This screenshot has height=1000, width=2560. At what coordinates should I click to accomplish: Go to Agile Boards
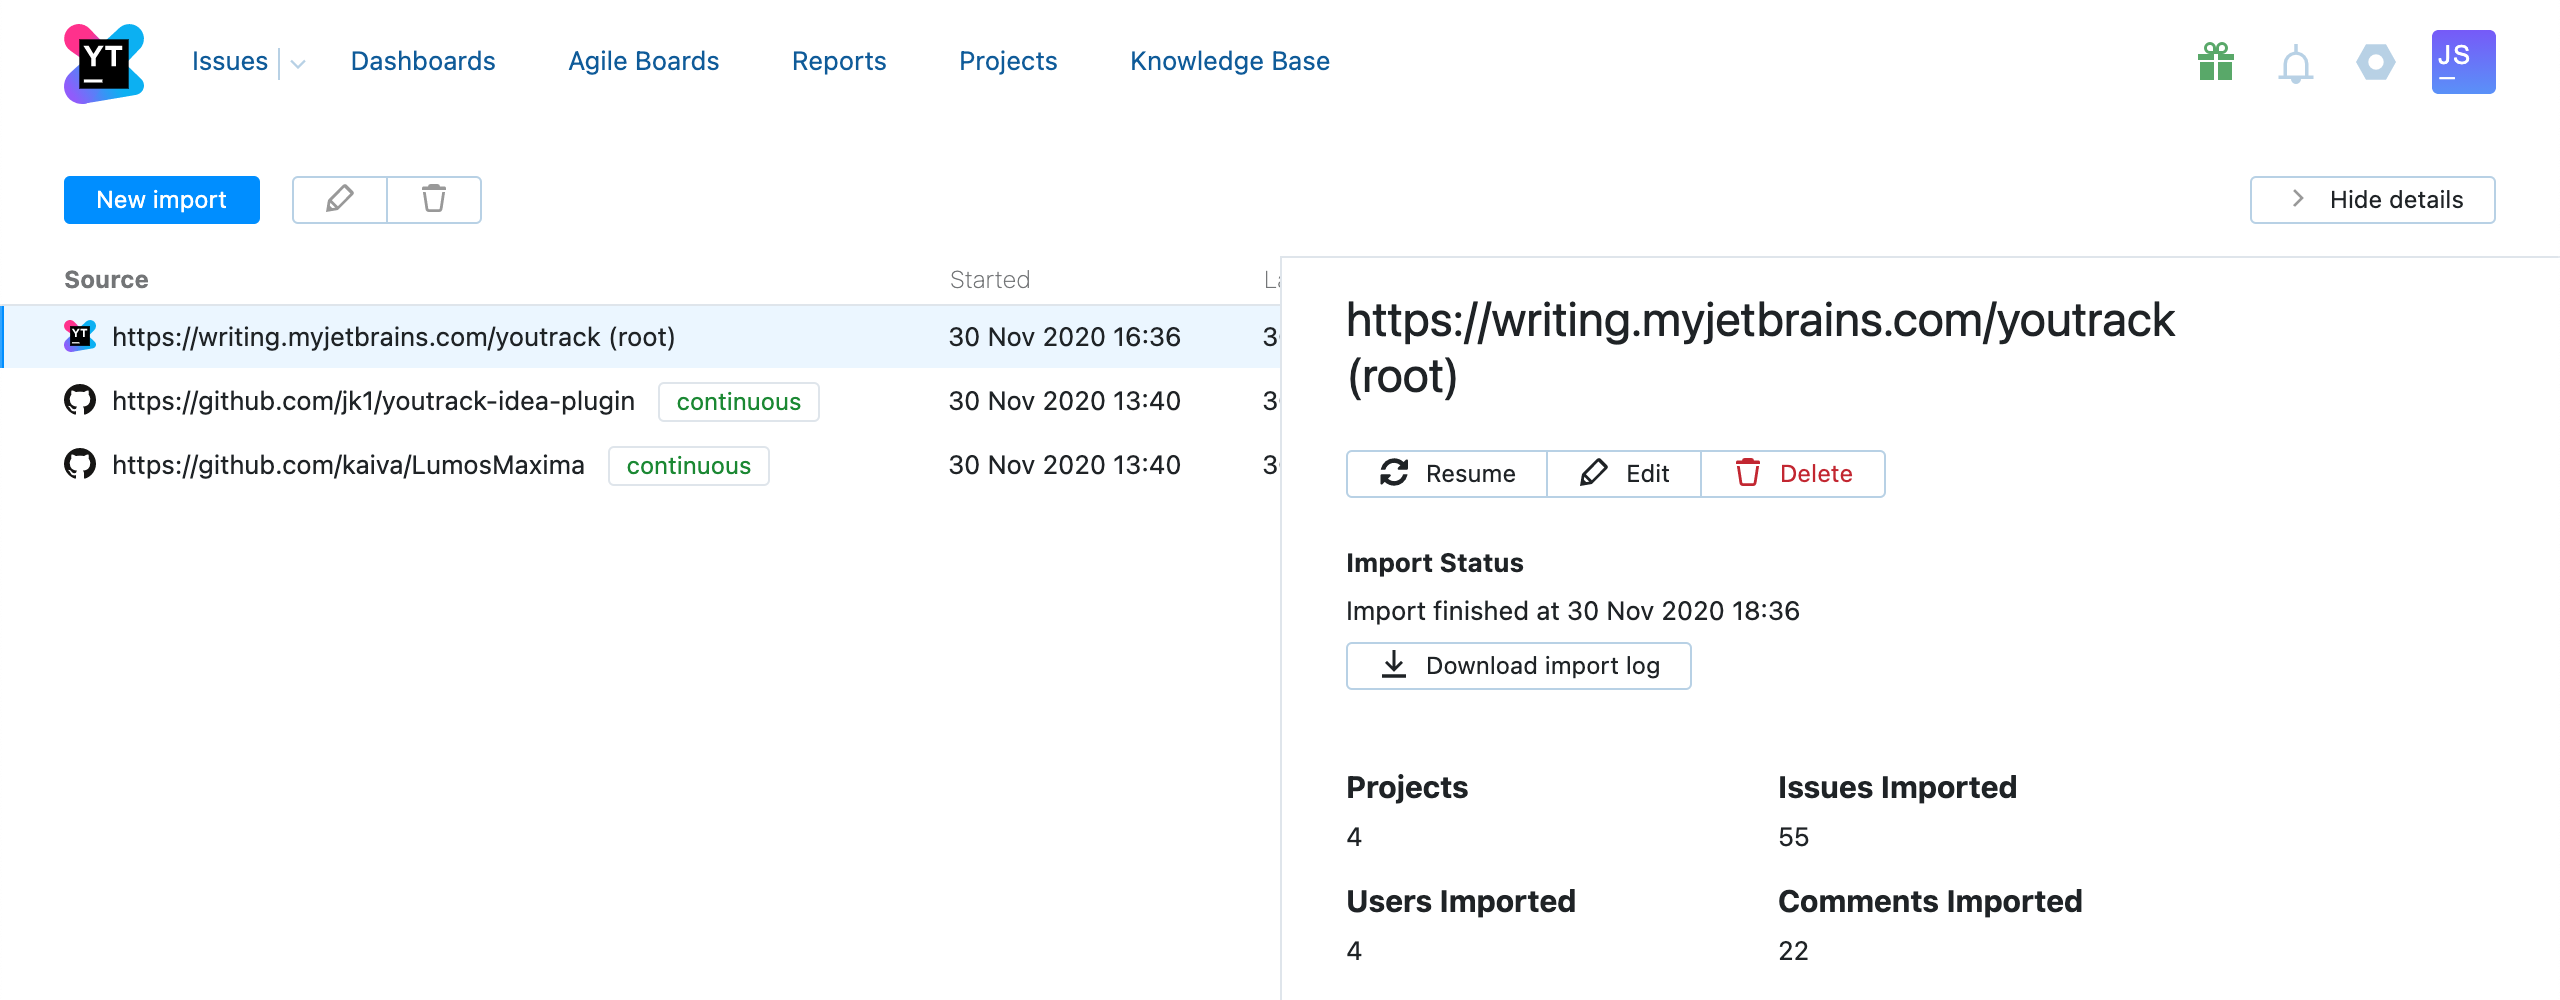pyautogui.click(x=643, y=62)
